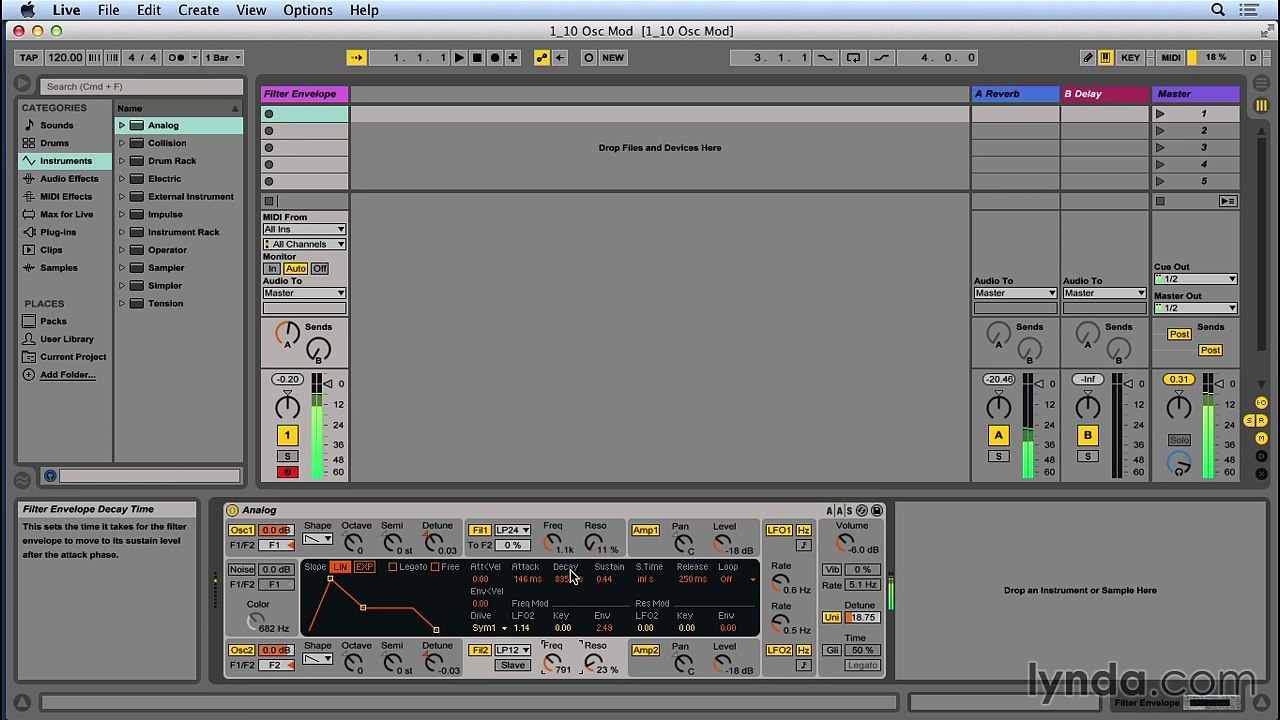Enable MIDI map mode switch
This screenshot has height=720, width=1280.
pos(1171,58)
